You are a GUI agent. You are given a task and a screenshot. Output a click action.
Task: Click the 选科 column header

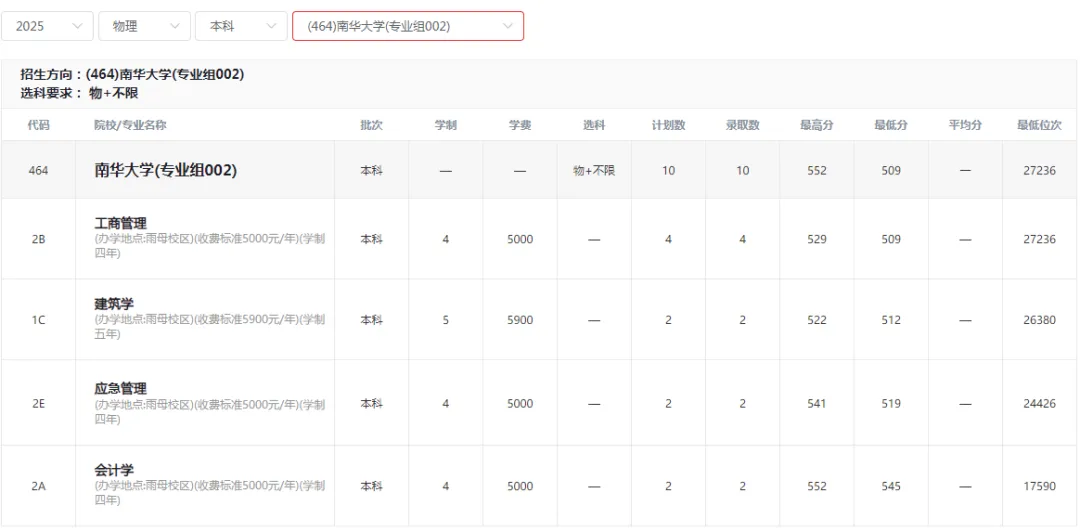tap(594, 125)
